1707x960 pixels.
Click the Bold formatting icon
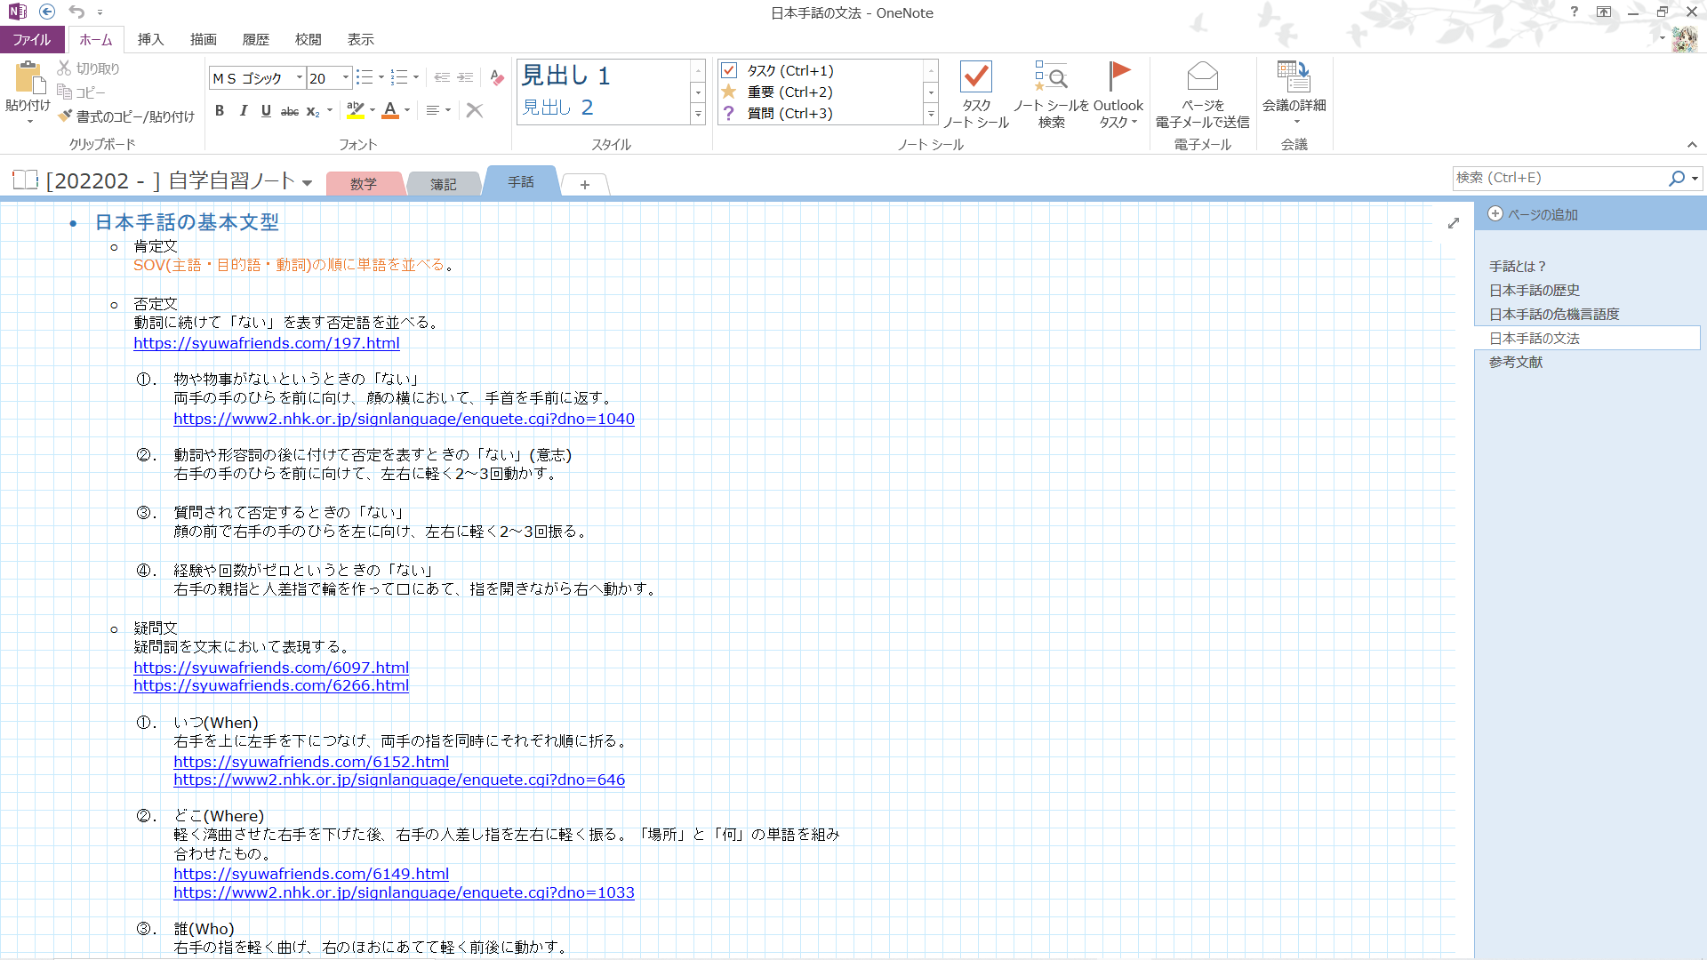(219, 111)
